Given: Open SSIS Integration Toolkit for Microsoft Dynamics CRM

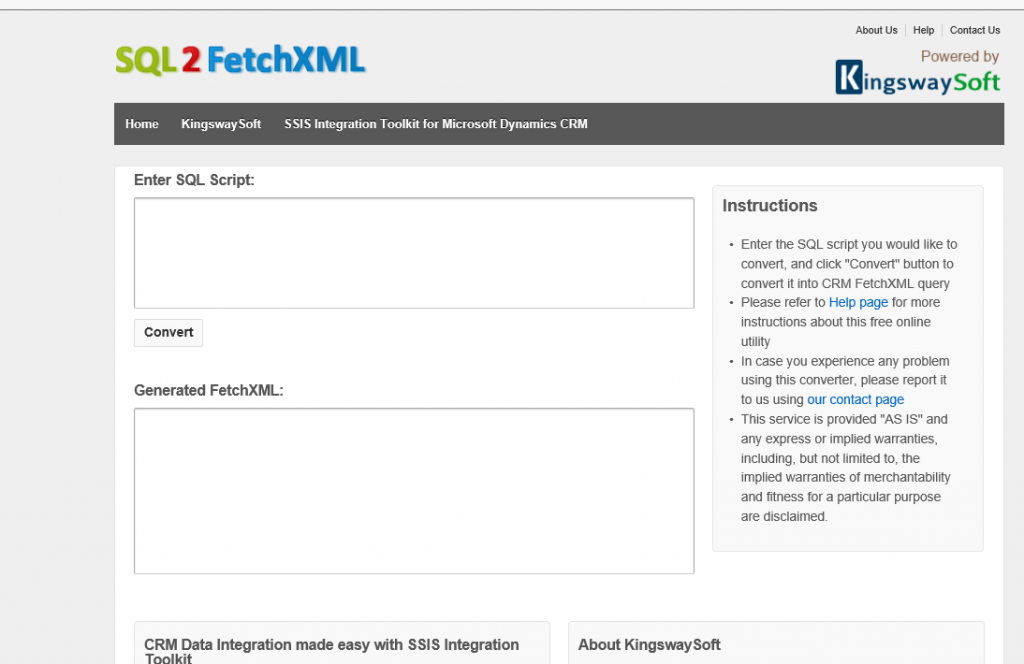Looking at the screenshot, I should pos(435,124).
